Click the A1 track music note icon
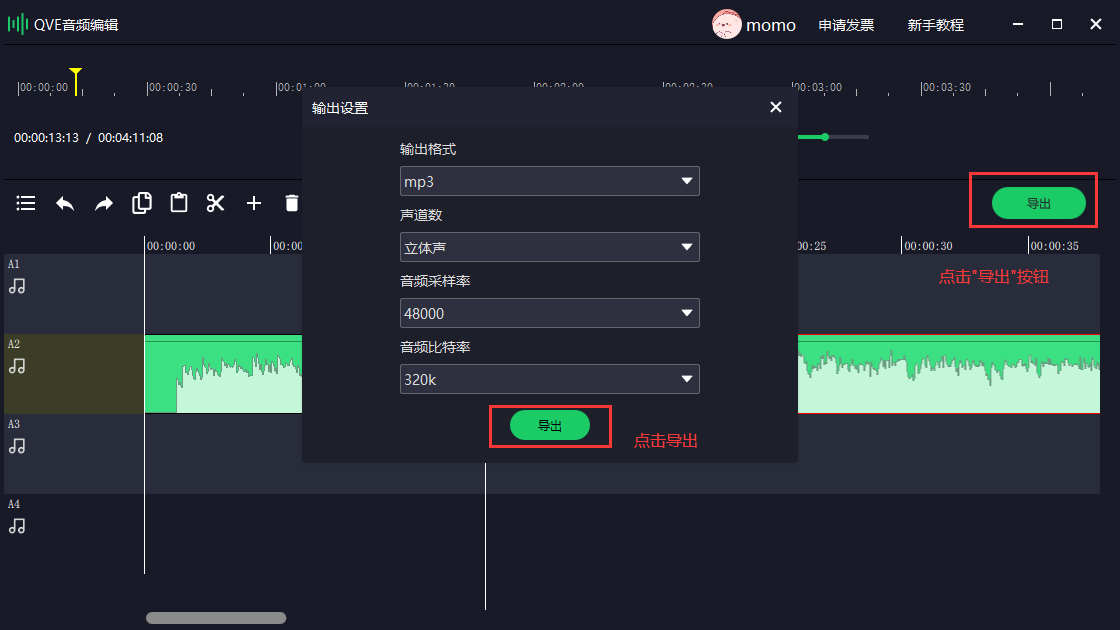Screen dimensions: 1120x630 point(17,286)
